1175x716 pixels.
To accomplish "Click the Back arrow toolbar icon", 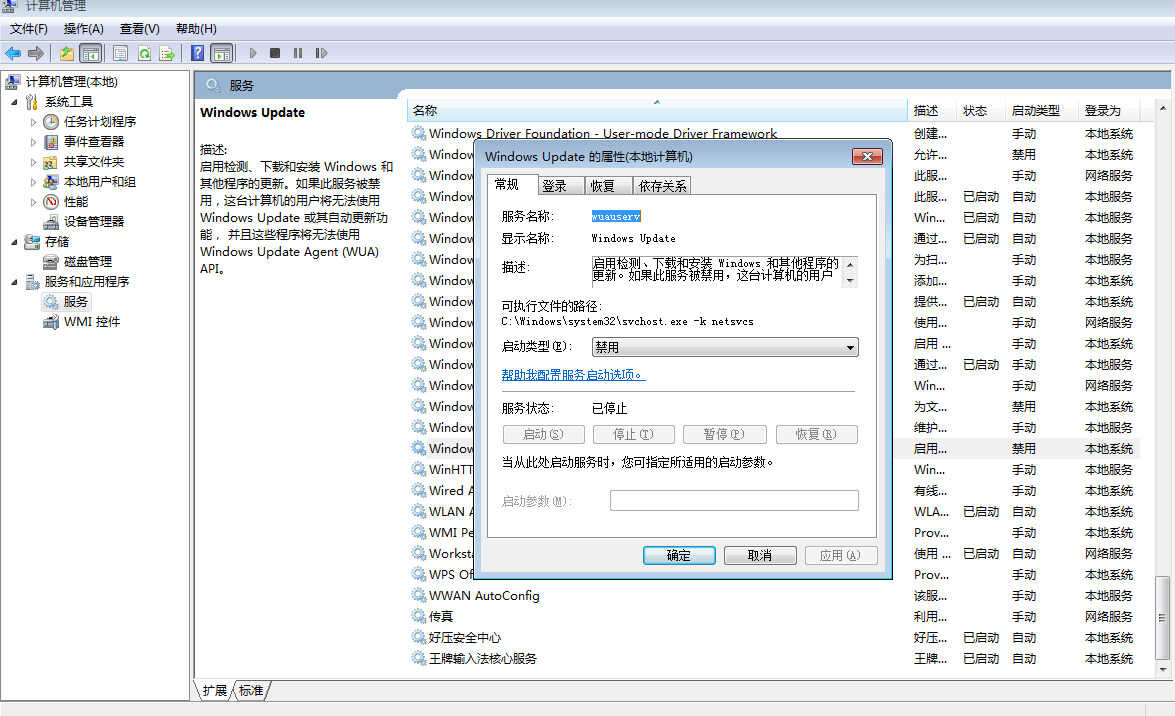I will 13,53.
